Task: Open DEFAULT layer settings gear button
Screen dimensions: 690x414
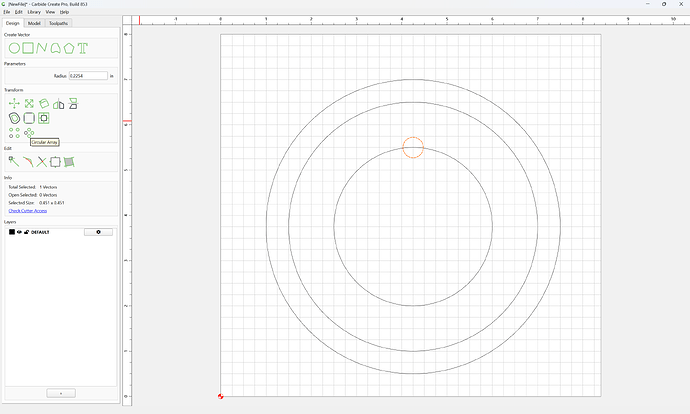Action: pyautogui.click(x=98, y=232)
